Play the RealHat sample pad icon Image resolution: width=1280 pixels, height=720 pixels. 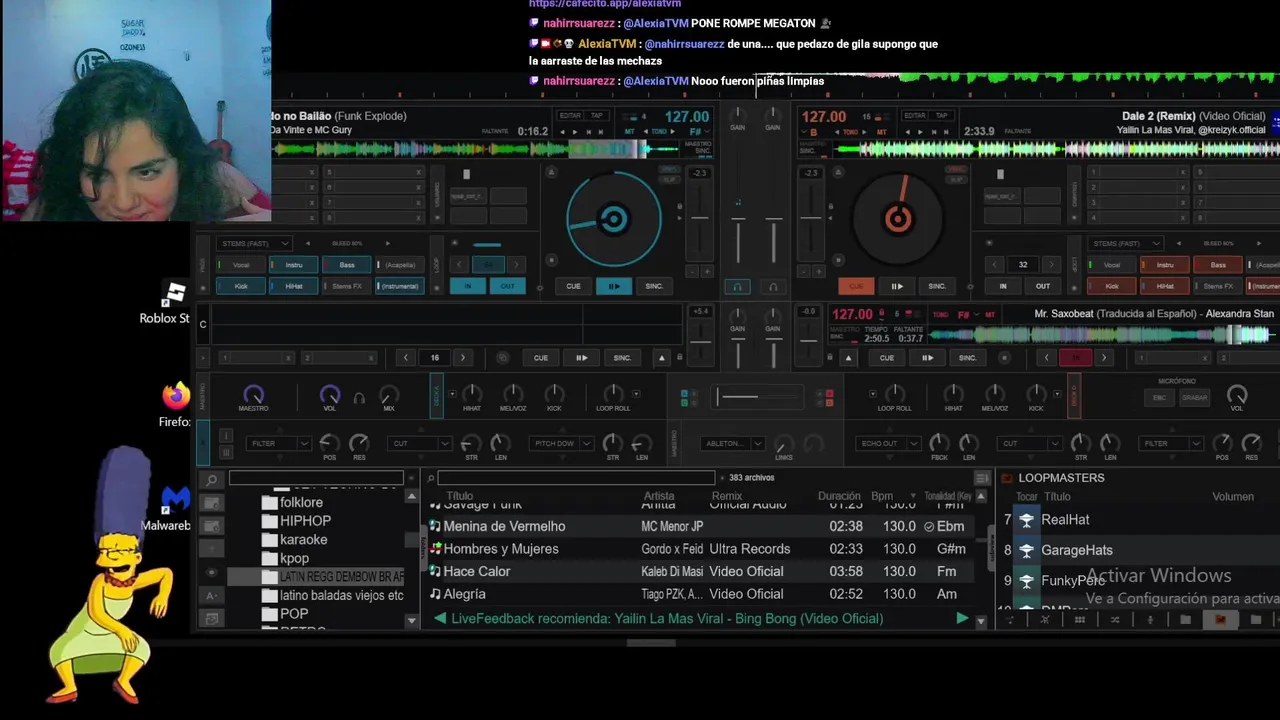pos(1026,520)
